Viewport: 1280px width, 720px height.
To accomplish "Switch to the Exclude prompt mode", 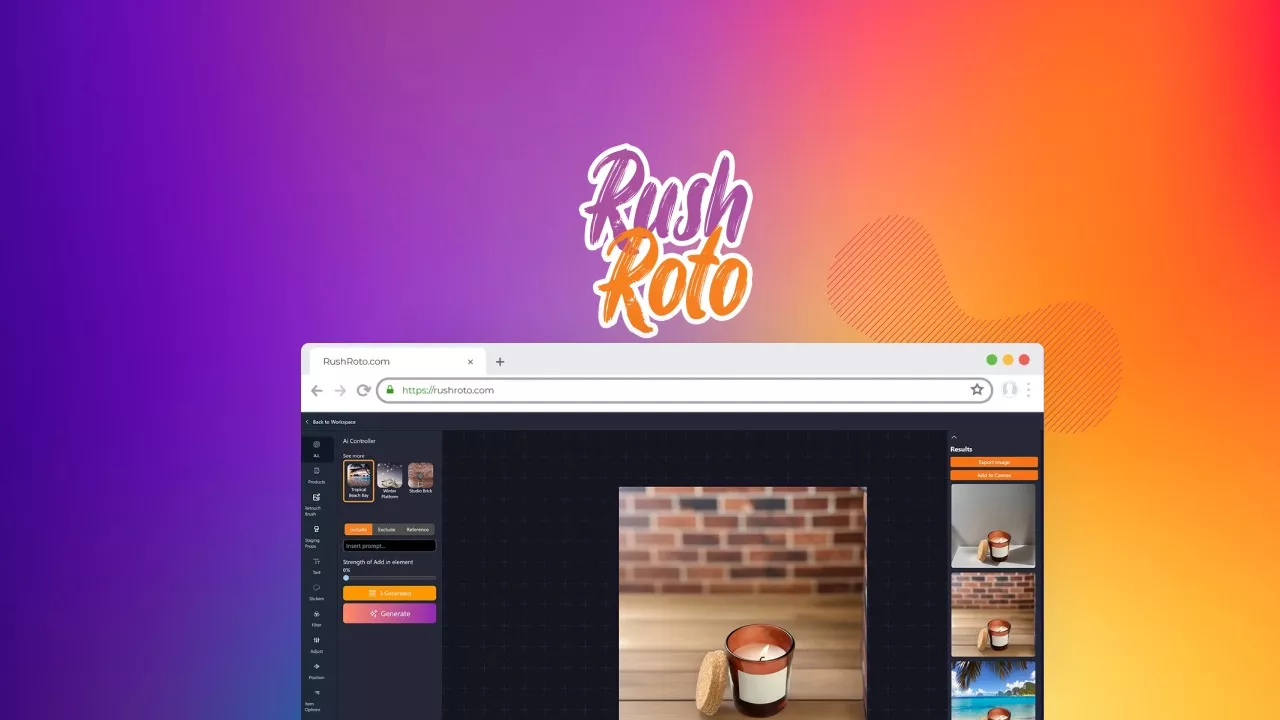I will coord(386,529).
